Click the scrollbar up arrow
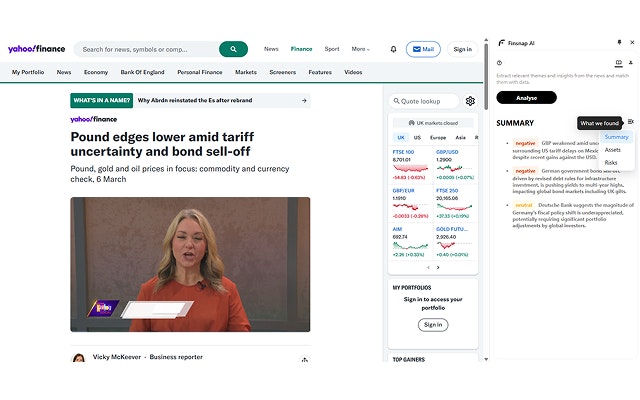This screenshot has width=640, height=400. (x=486, y=40)
